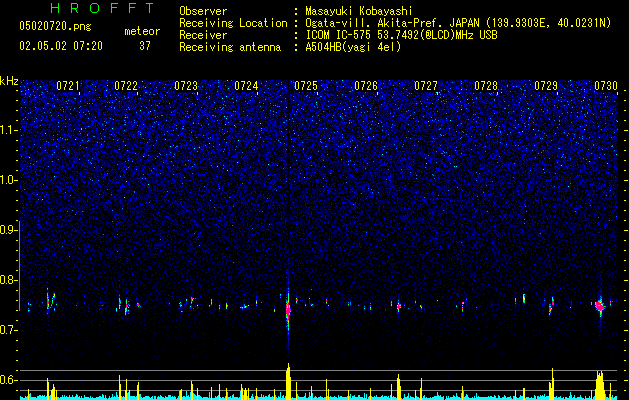Click the 0726 time marker
Viewport: 629px width, 400px height.
366,86
